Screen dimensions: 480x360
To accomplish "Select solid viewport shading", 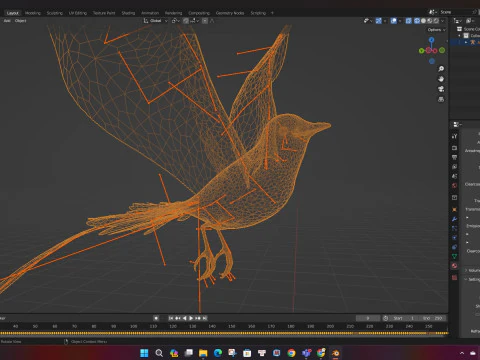I will click(423, 21).
